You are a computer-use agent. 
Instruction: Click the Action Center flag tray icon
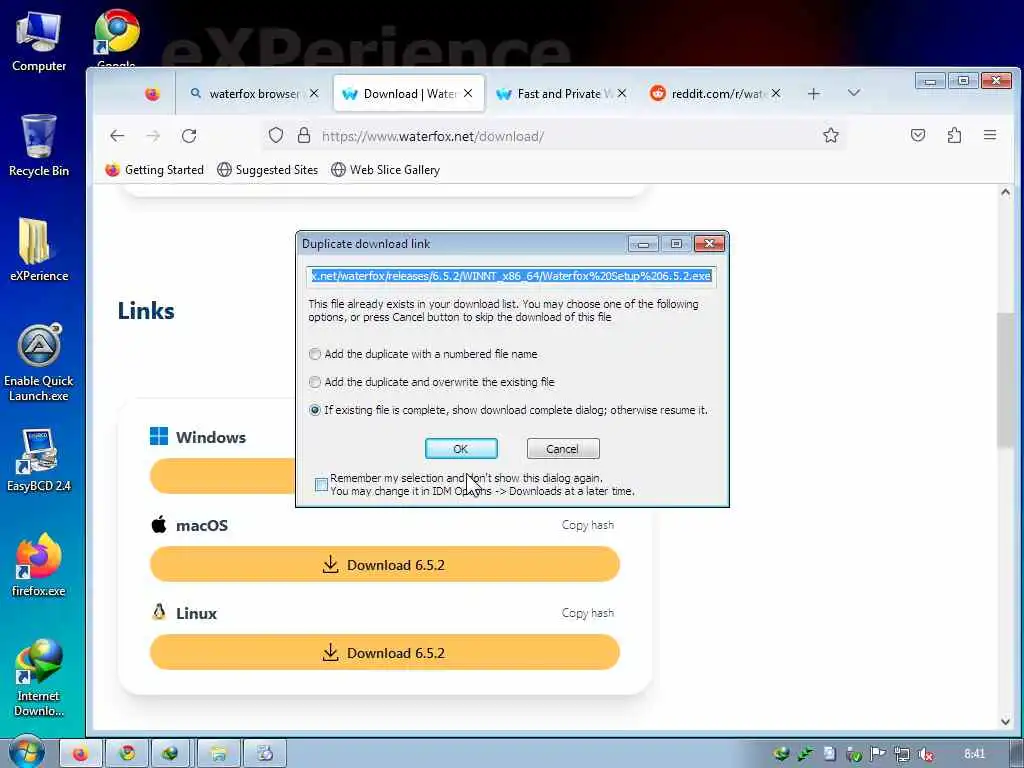tap(878, 754)
